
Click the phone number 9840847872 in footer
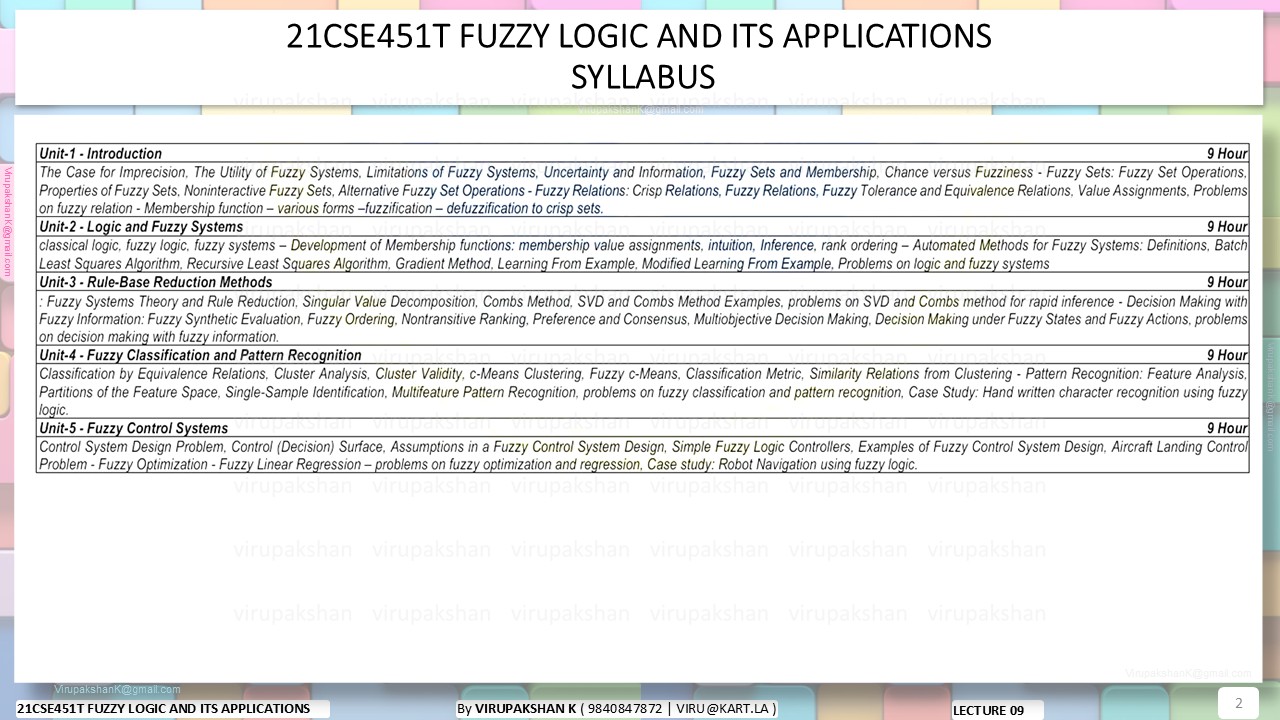(625, 709)
